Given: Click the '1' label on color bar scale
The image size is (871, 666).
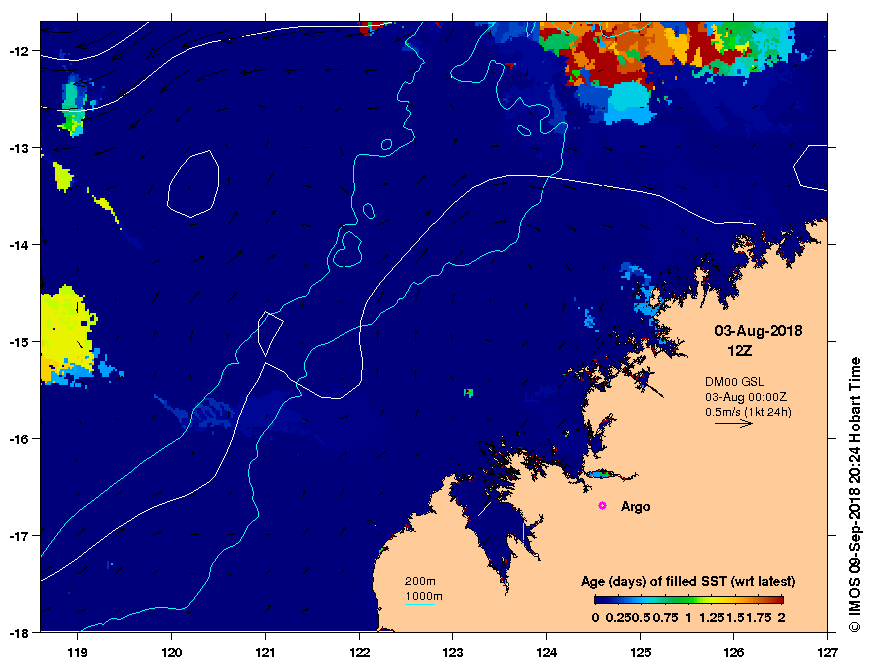Looking at the screenshot, I should (x=688, y=618).
